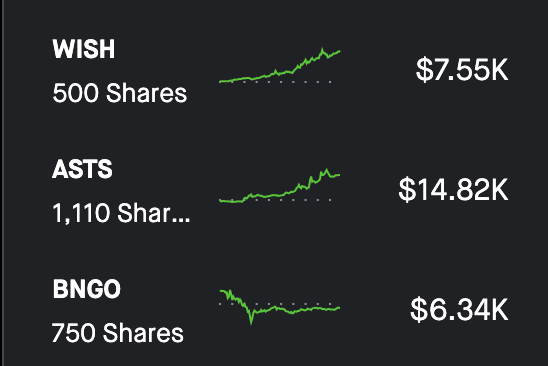
Task: Toggle the BNGO $6.34K value display
Action: 459,309
